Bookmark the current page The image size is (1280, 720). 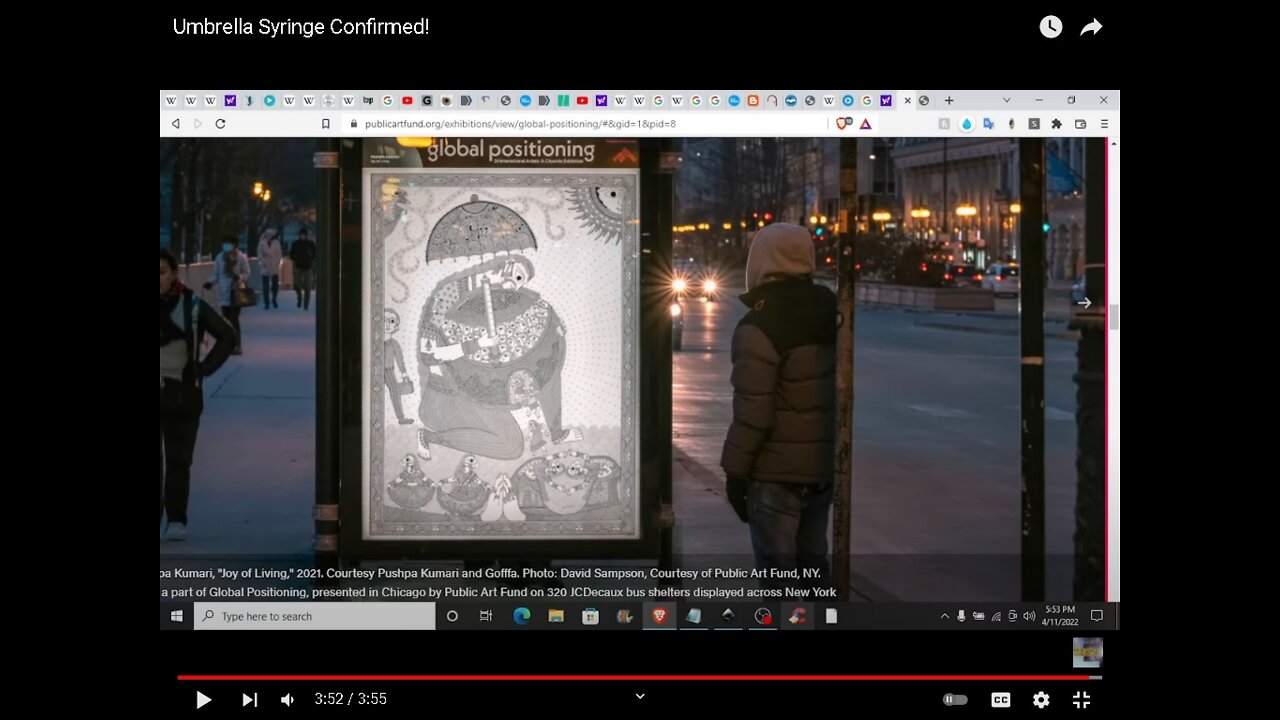pos(326,124)
